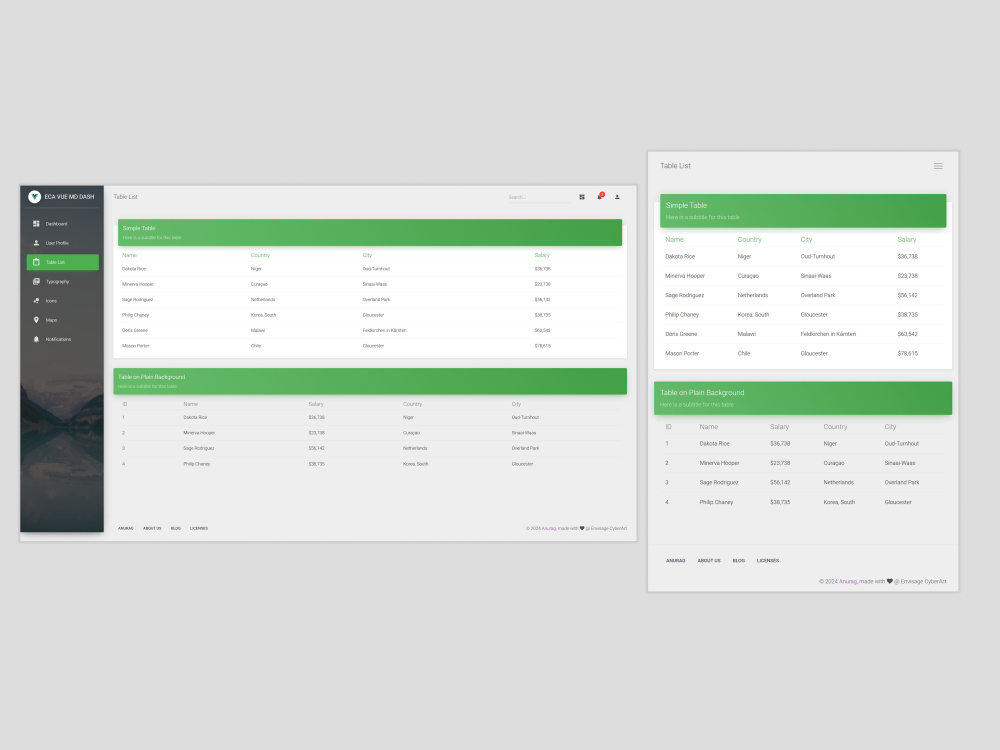The height and width of the screenshot is (750, 1000).
Task: Select the Typography icon in the sidebar
Action: click(36, 281)
